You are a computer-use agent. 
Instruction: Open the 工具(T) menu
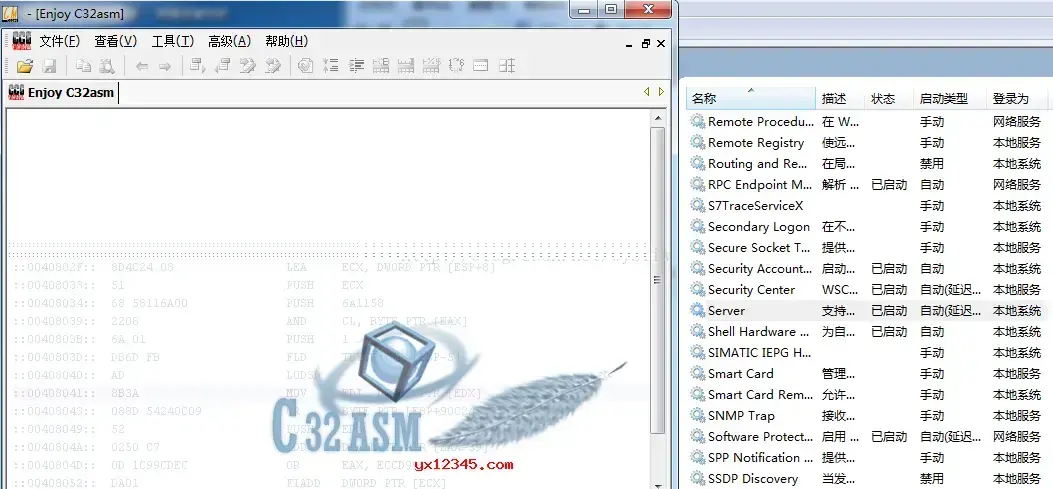(x=173, y=41)
